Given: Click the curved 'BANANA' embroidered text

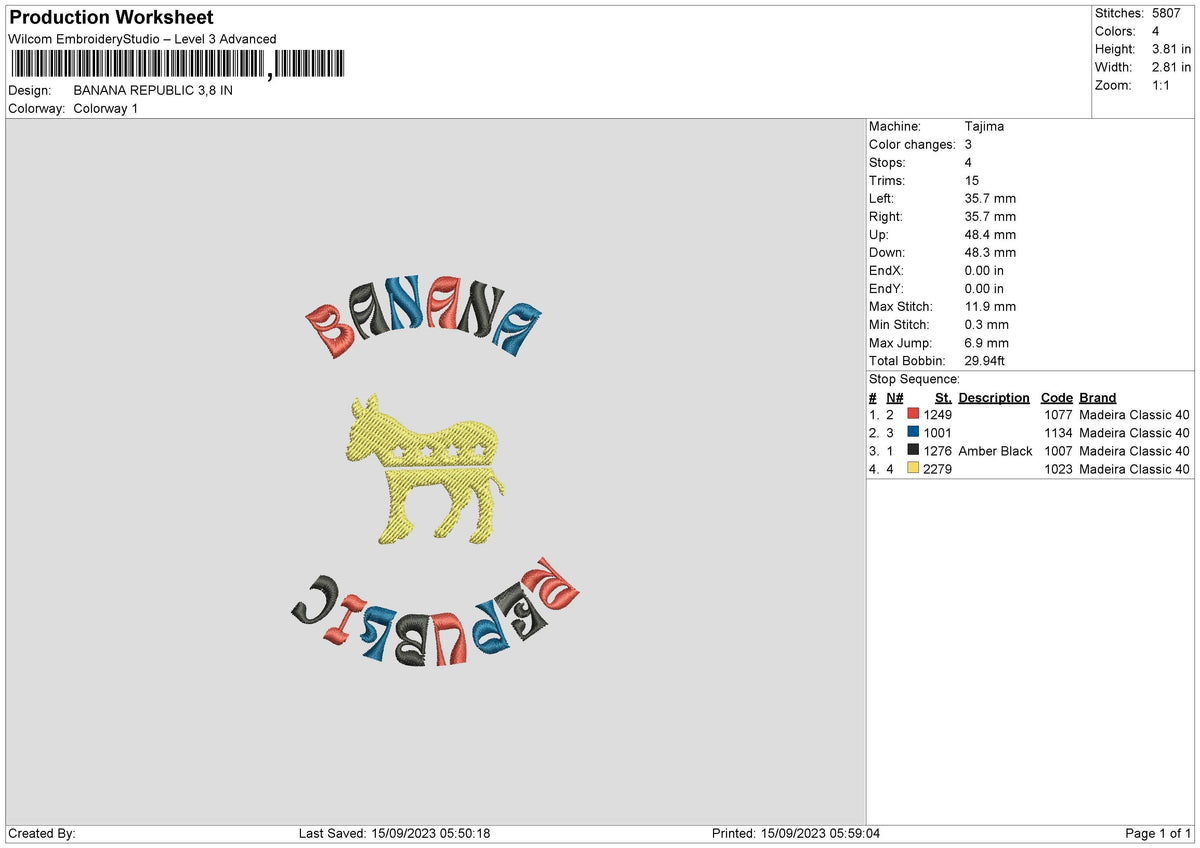Looking at the screenshot, I should (423, 318).
